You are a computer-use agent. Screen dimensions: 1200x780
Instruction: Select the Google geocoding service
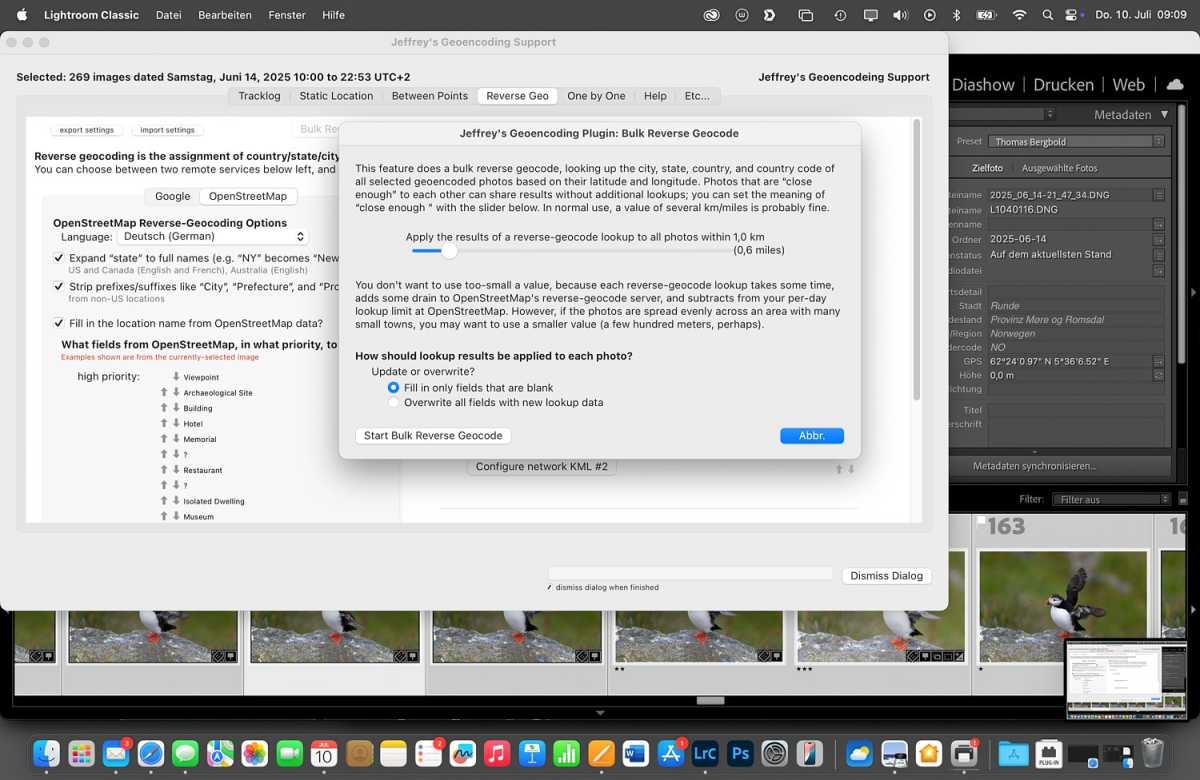[172, 196]
